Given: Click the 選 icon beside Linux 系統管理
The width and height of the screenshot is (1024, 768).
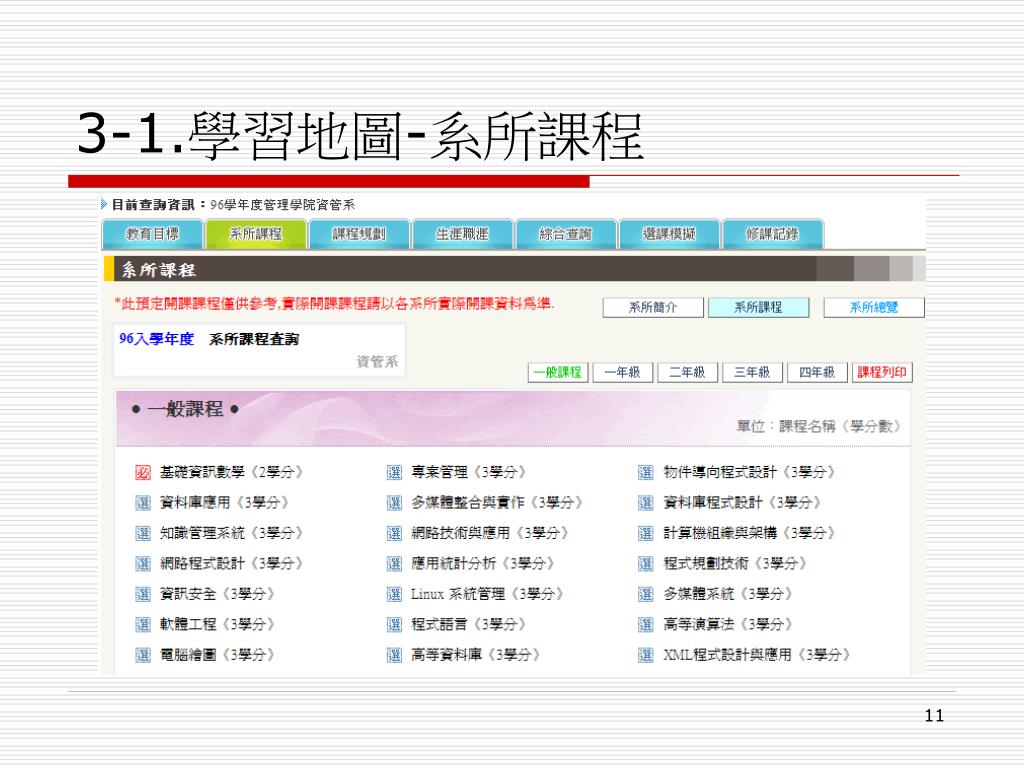Looking at the screenshot, I should tap(394, 594).
